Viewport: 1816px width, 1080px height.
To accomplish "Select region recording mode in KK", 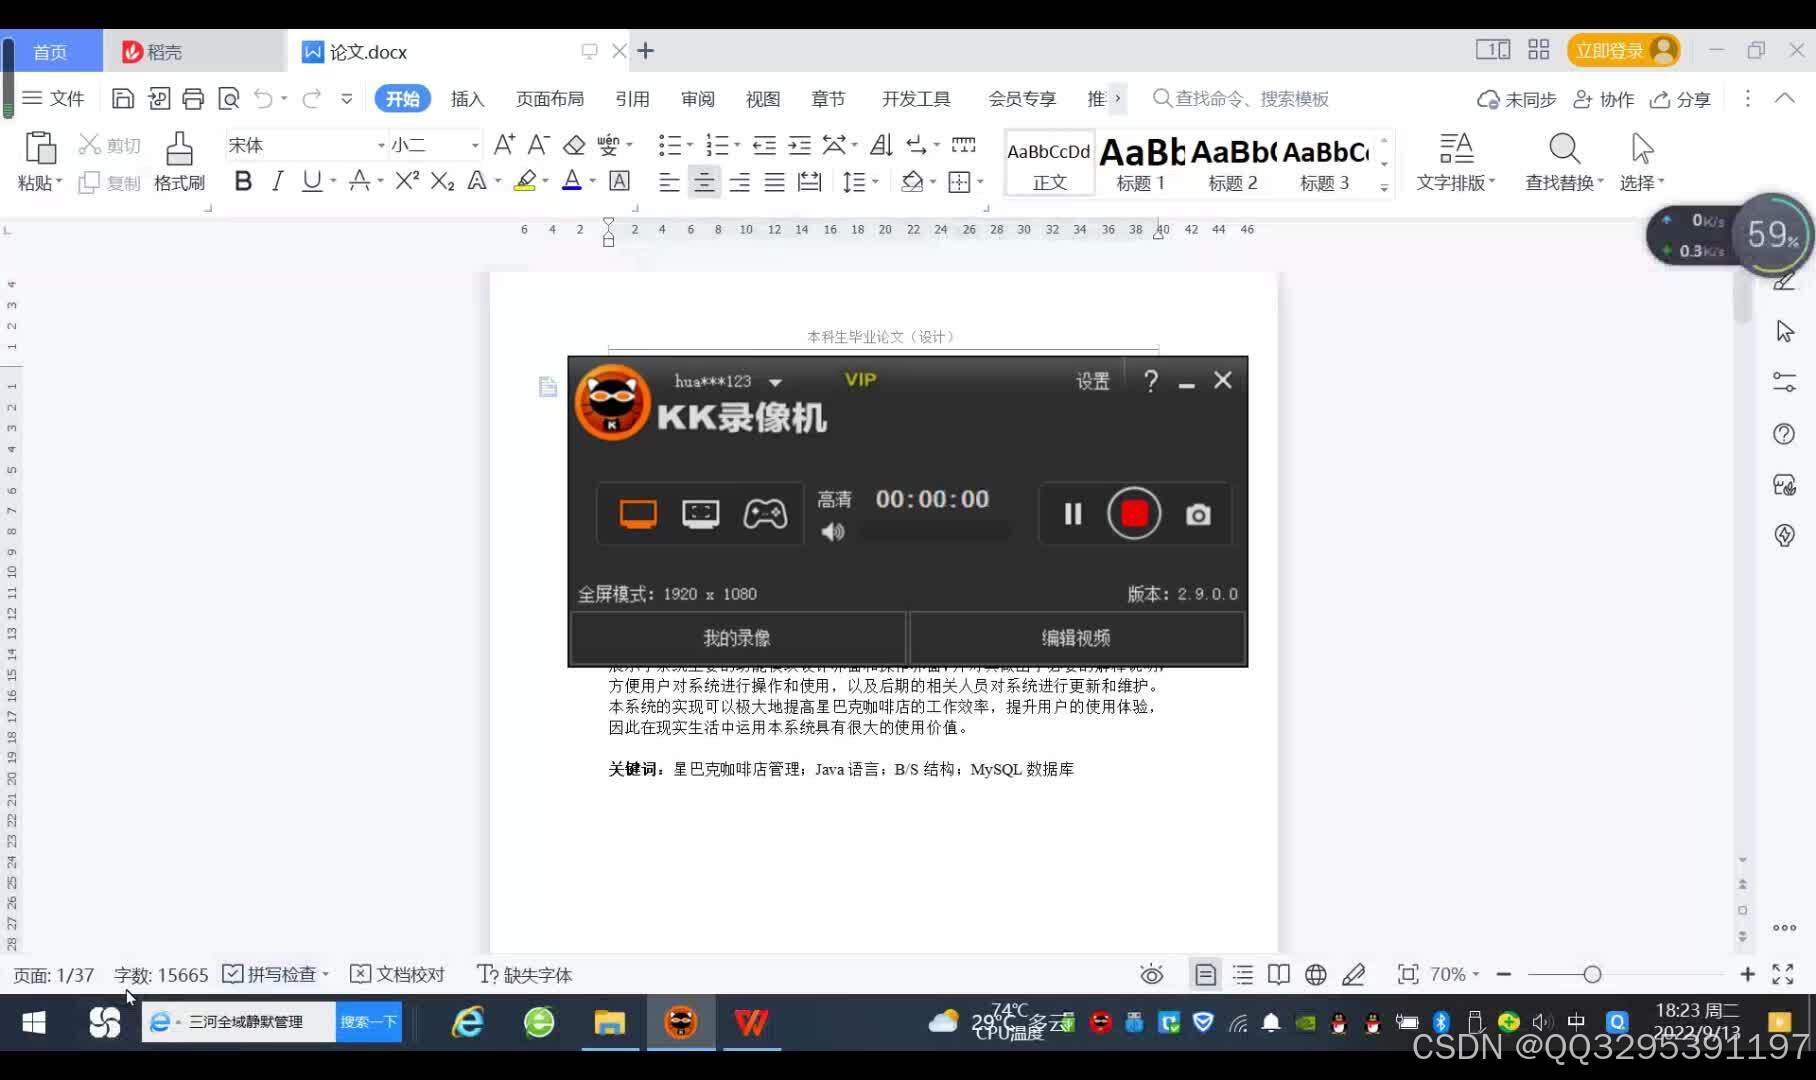I will tap(700, 514).
